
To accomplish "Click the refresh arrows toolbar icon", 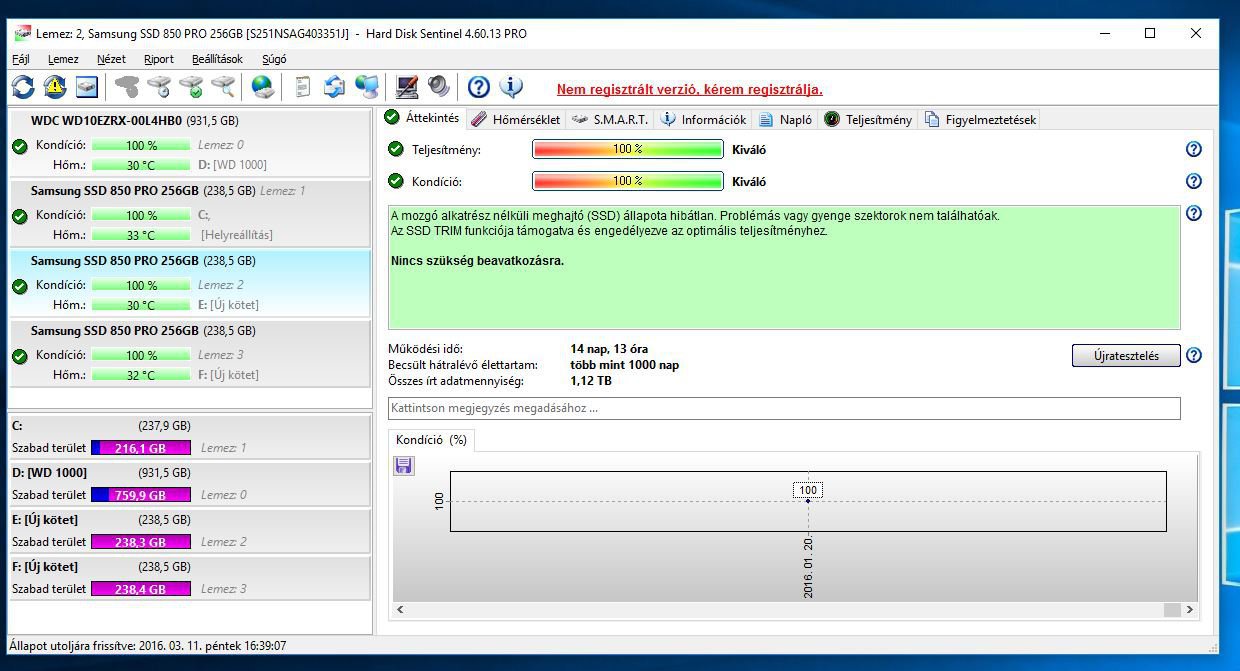I will pos(23,87).
